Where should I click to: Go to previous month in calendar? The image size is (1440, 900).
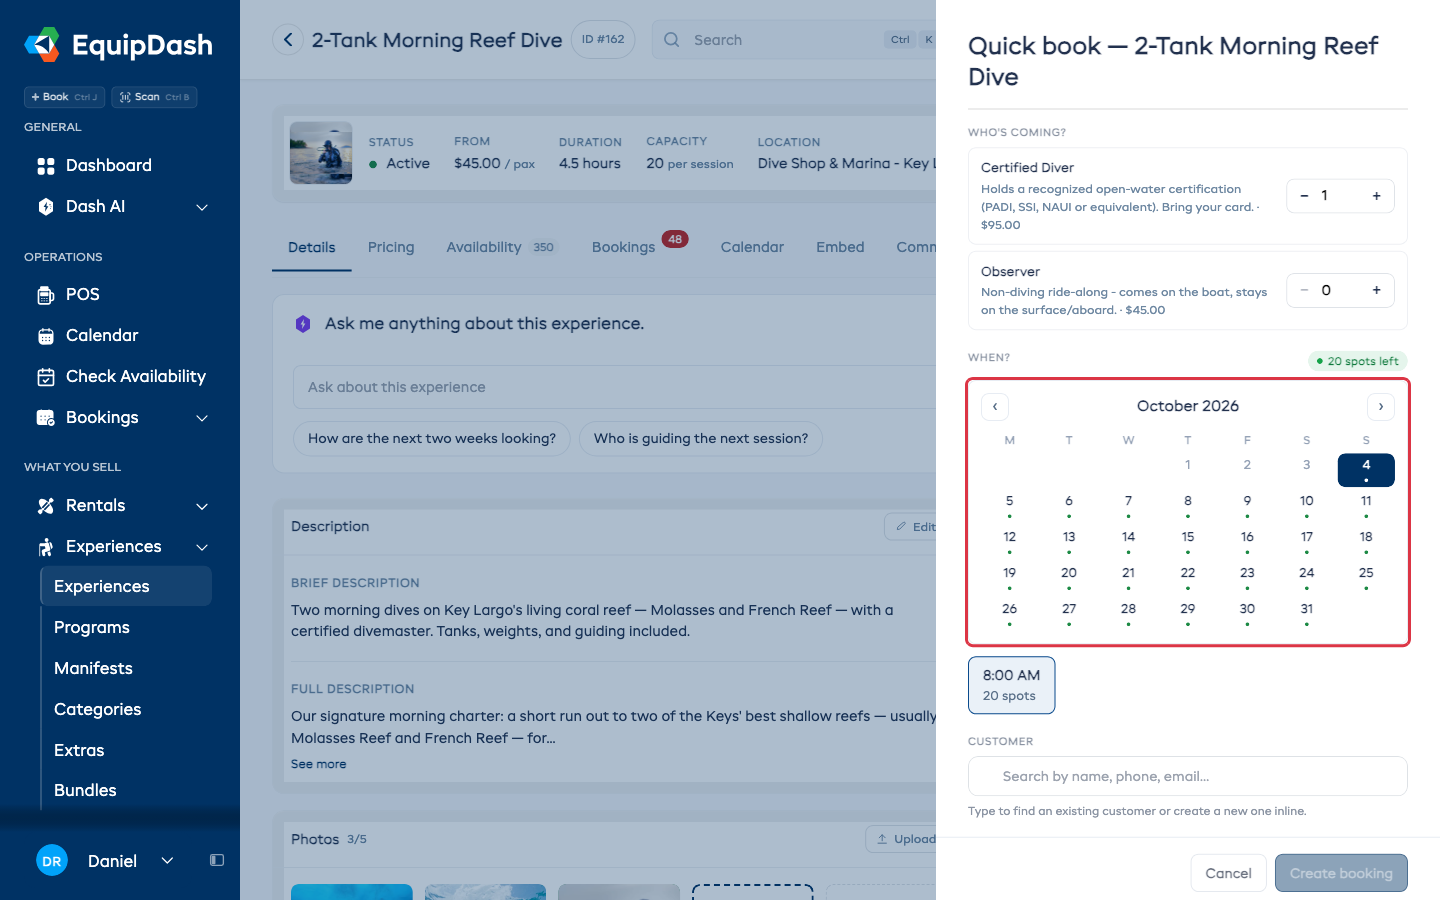pos(995,407)
